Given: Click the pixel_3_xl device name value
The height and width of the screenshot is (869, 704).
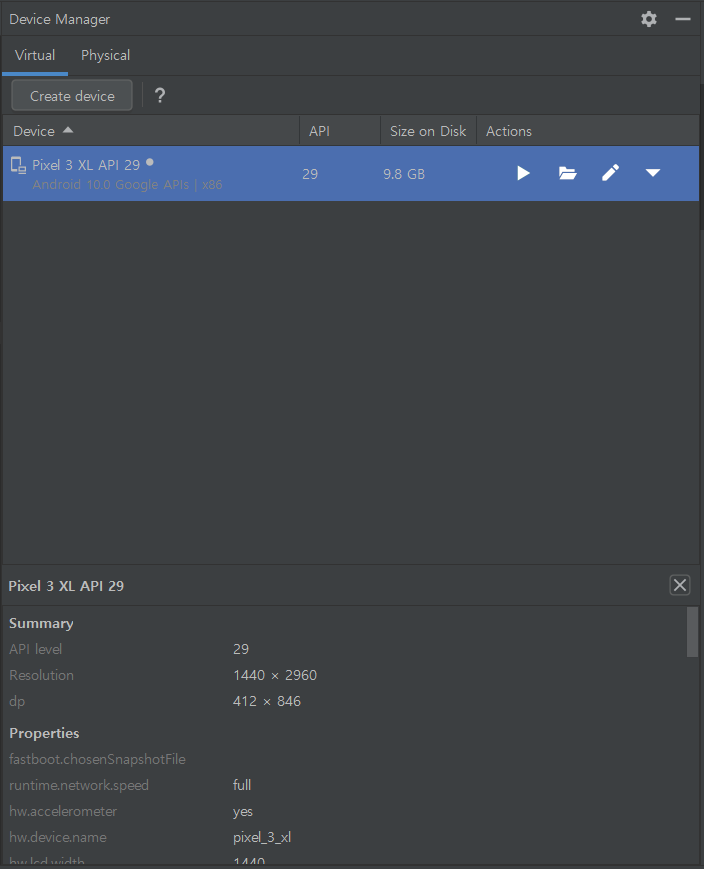Looking at the screenshot, I should (262, 837).
